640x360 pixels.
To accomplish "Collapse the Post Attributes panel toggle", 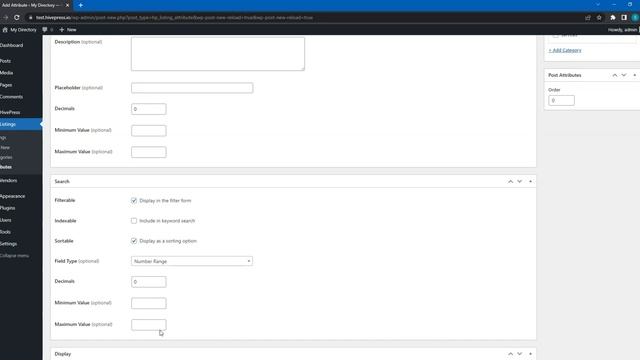I will coord(634,75).
